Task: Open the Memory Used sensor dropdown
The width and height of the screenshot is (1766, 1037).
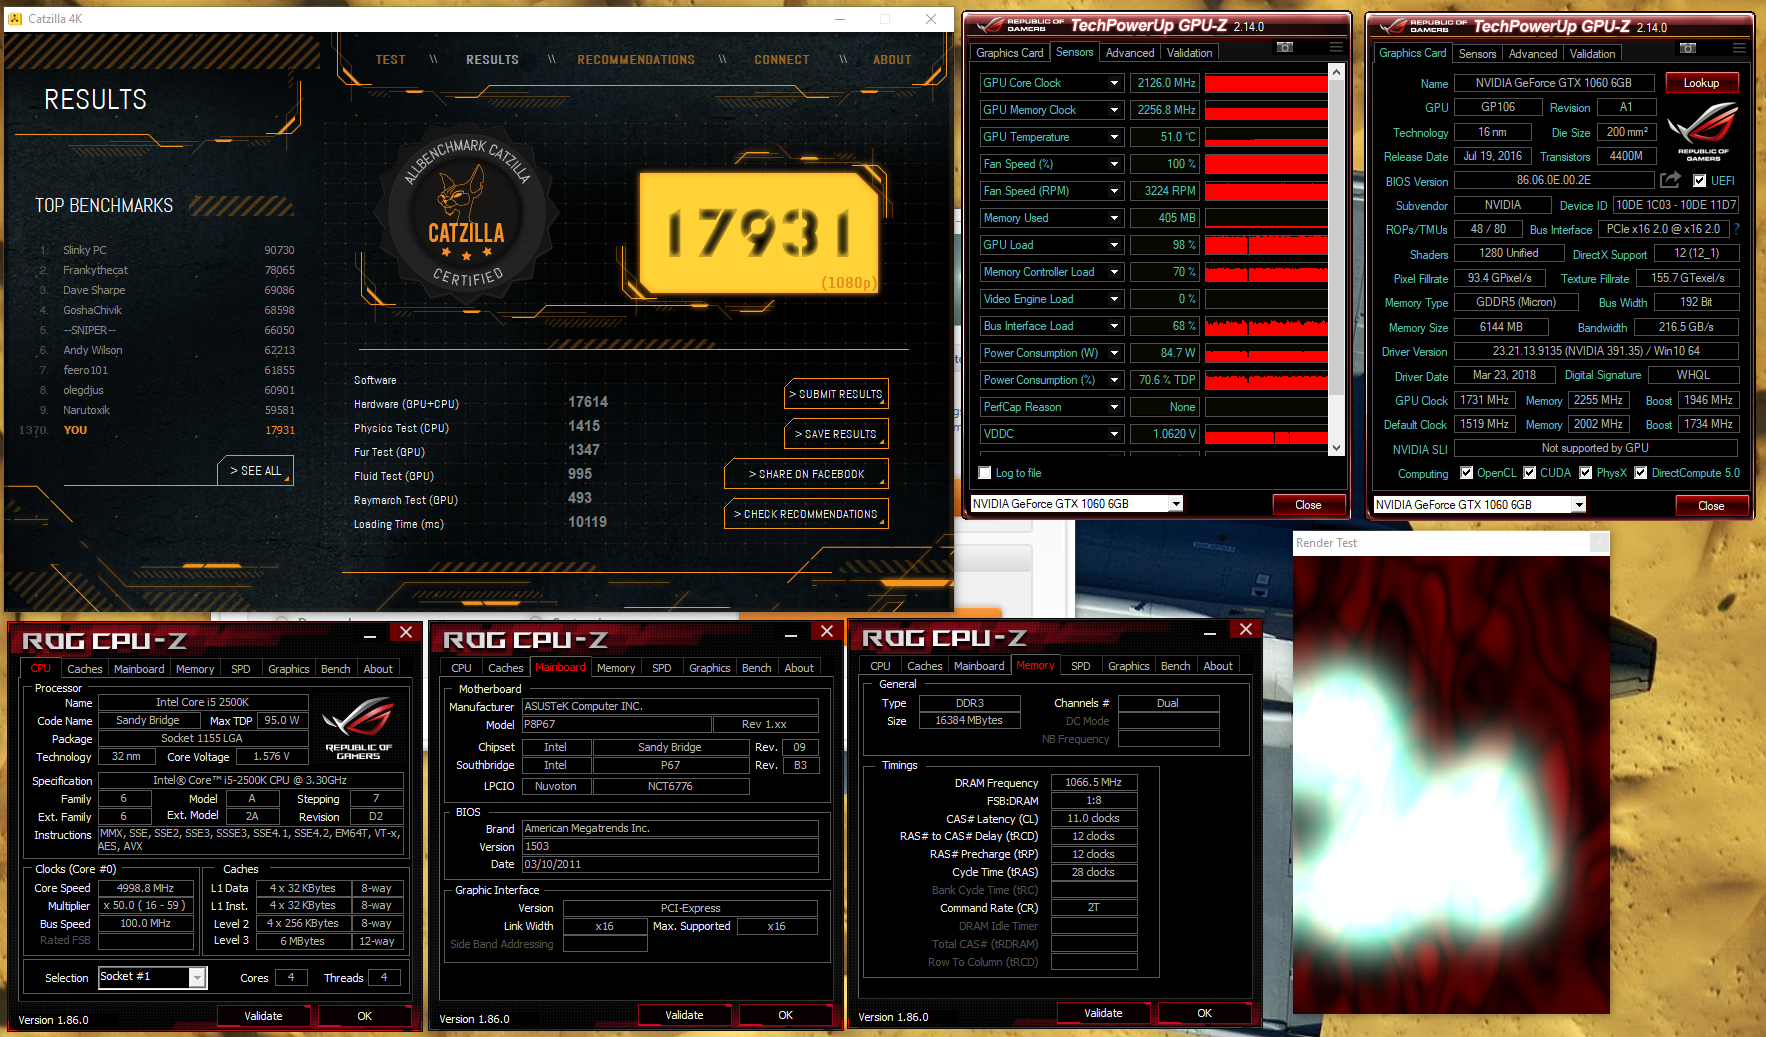Action: [1114, 218]
